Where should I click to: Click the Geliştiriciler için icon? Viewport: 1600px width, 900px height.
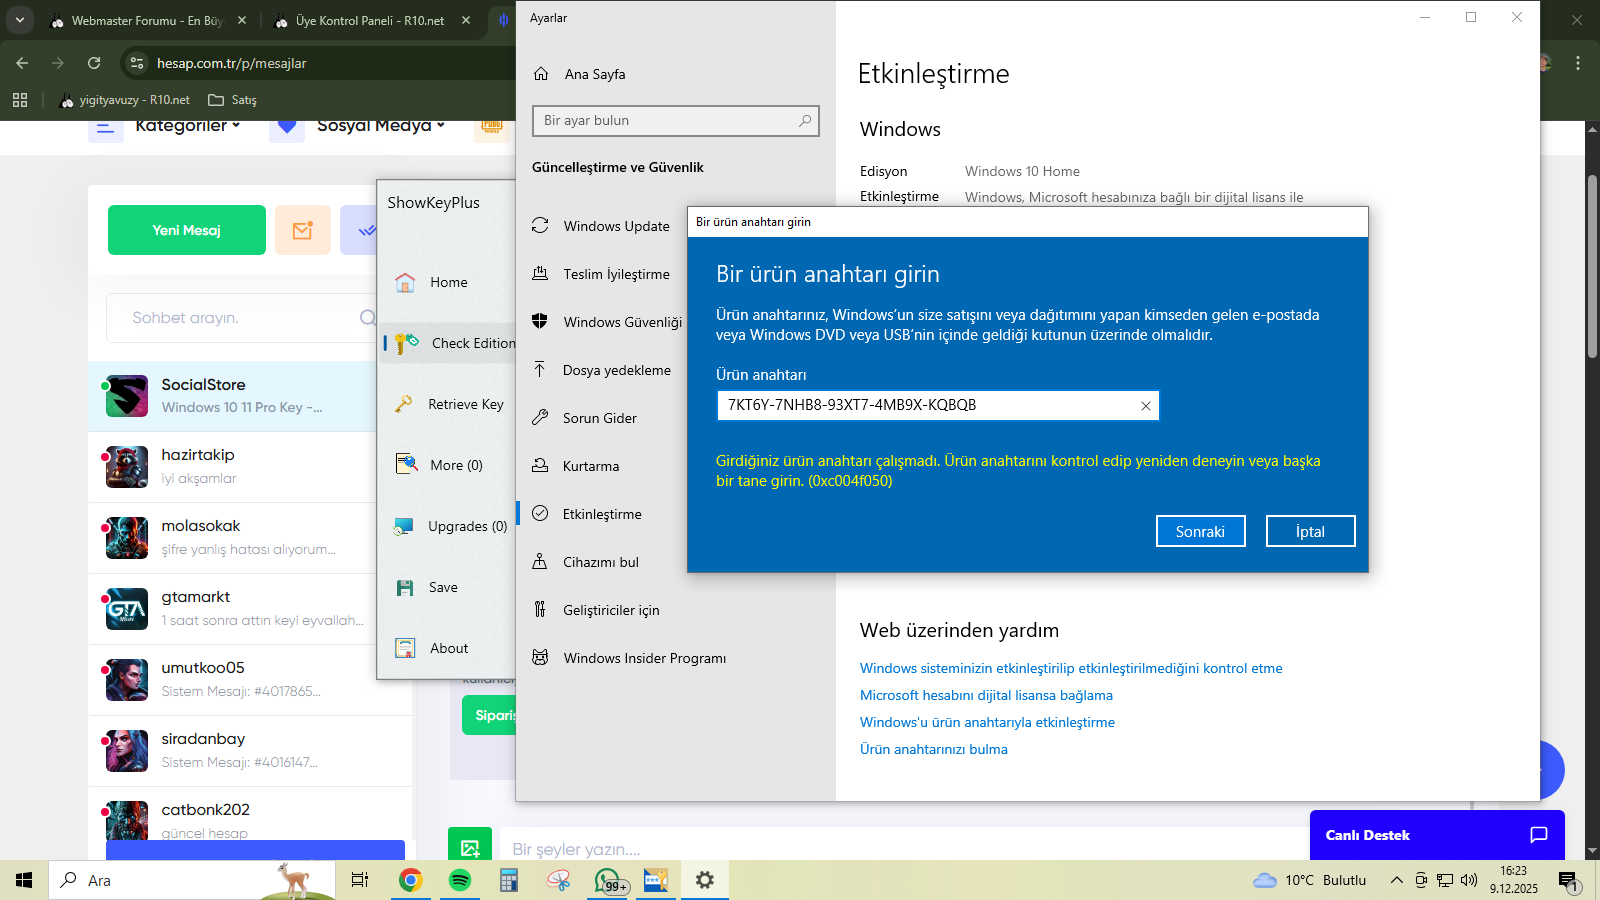pos(540,610)
